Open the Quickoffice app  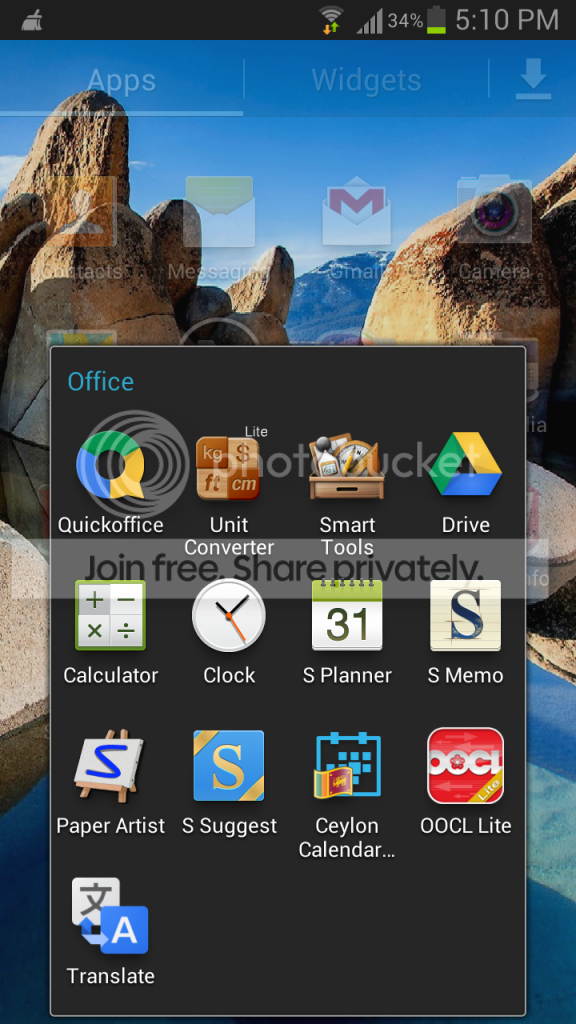[110, 465]
